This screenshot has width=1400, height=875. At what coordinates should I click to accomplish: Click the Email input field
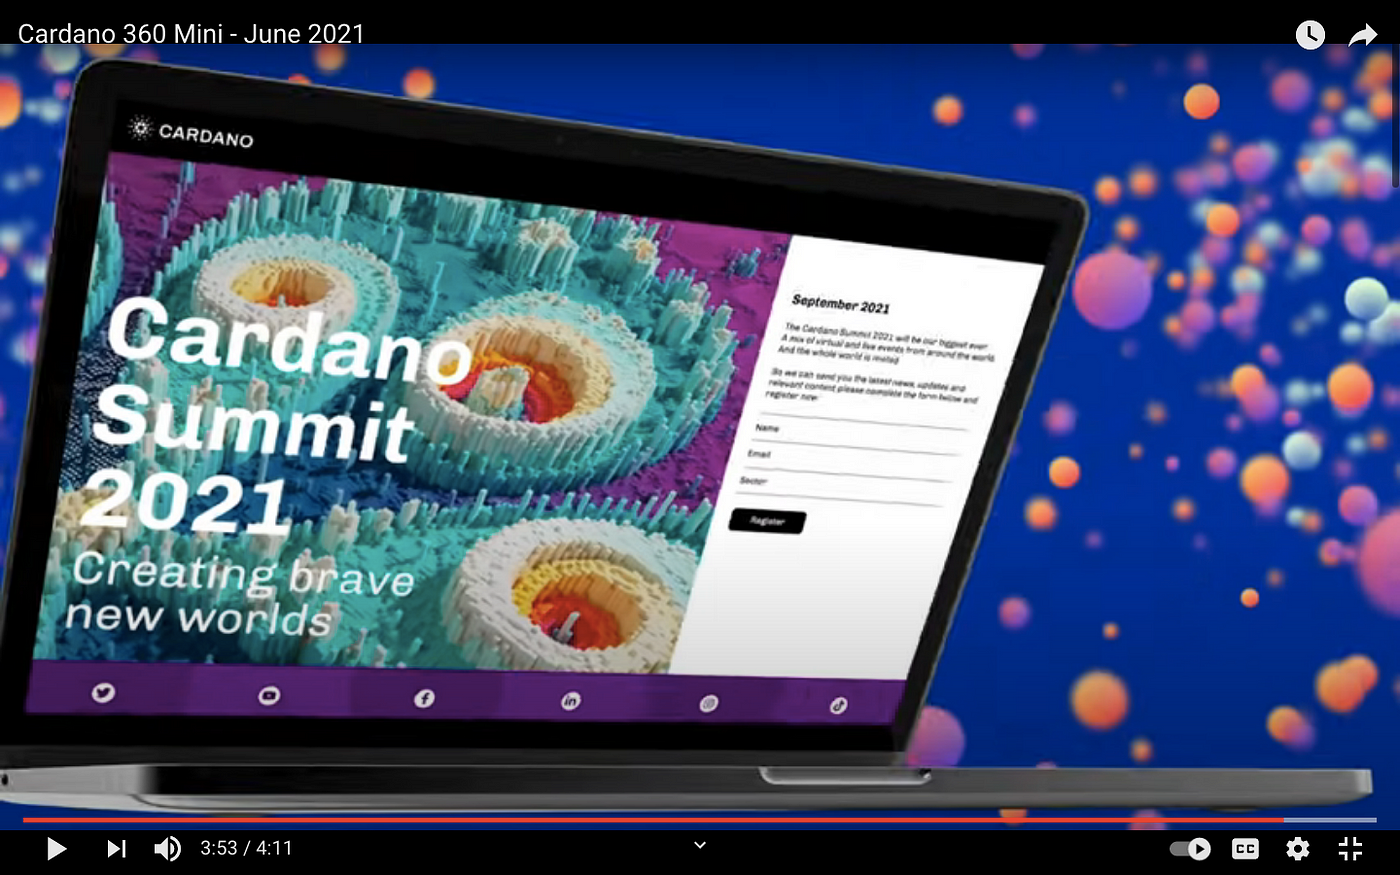pos(852,461)
